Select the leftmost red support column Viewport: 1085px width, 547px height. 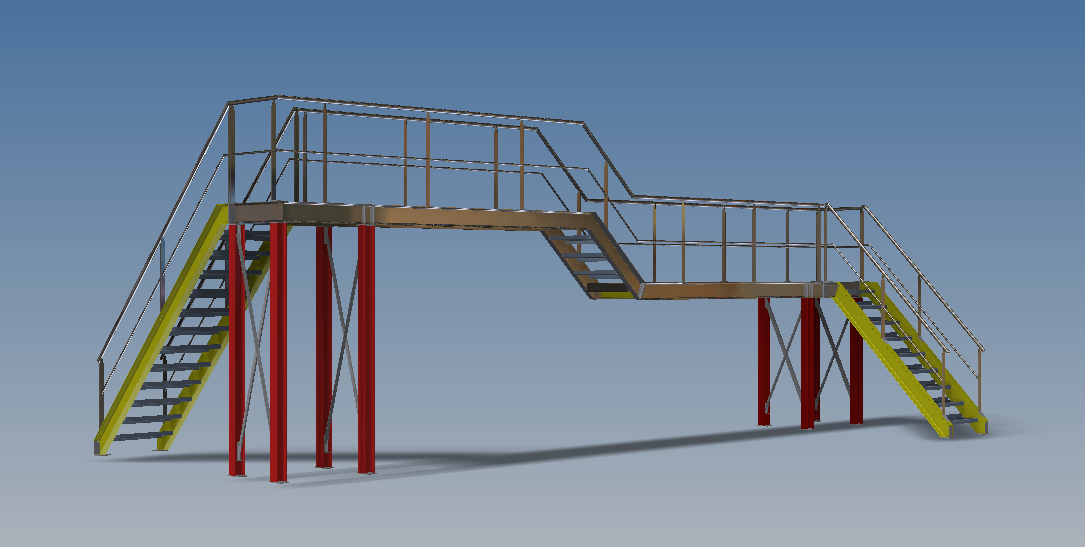point(237,350)
